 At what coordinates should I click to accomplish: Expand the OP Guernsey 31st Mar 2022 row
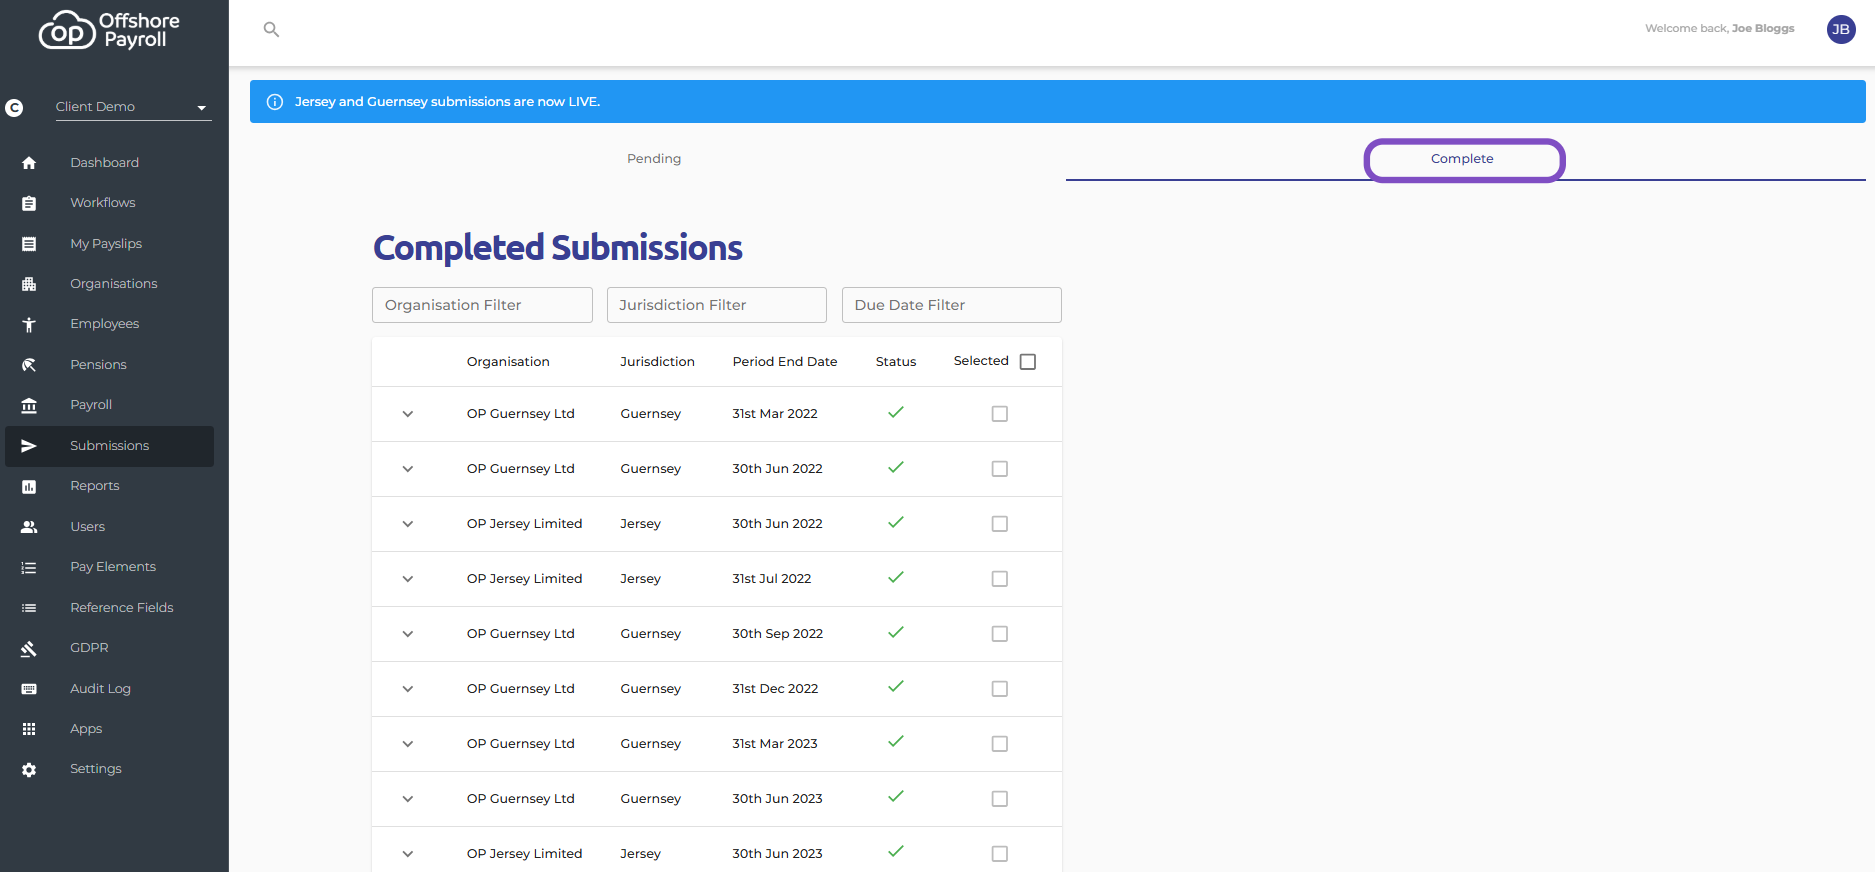tap(408, 414)
